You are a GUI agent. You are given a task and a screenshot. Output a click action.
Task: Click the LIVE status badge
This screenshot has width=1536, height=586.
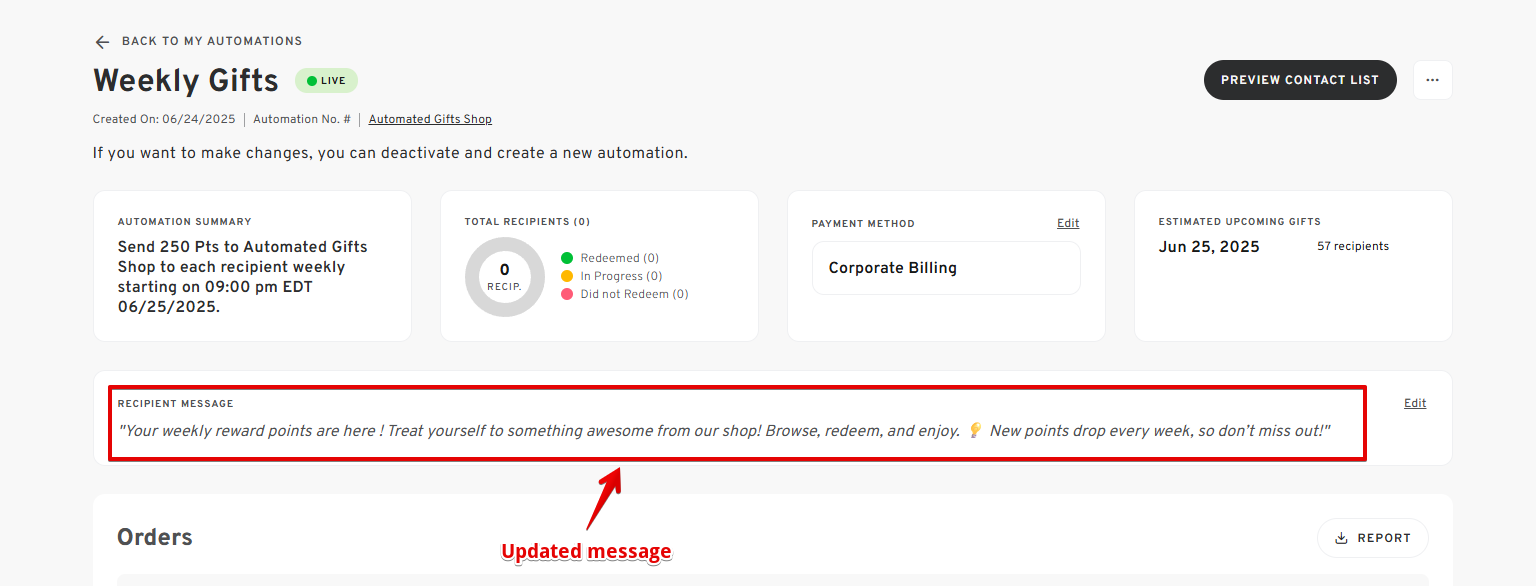pos(326,81)
